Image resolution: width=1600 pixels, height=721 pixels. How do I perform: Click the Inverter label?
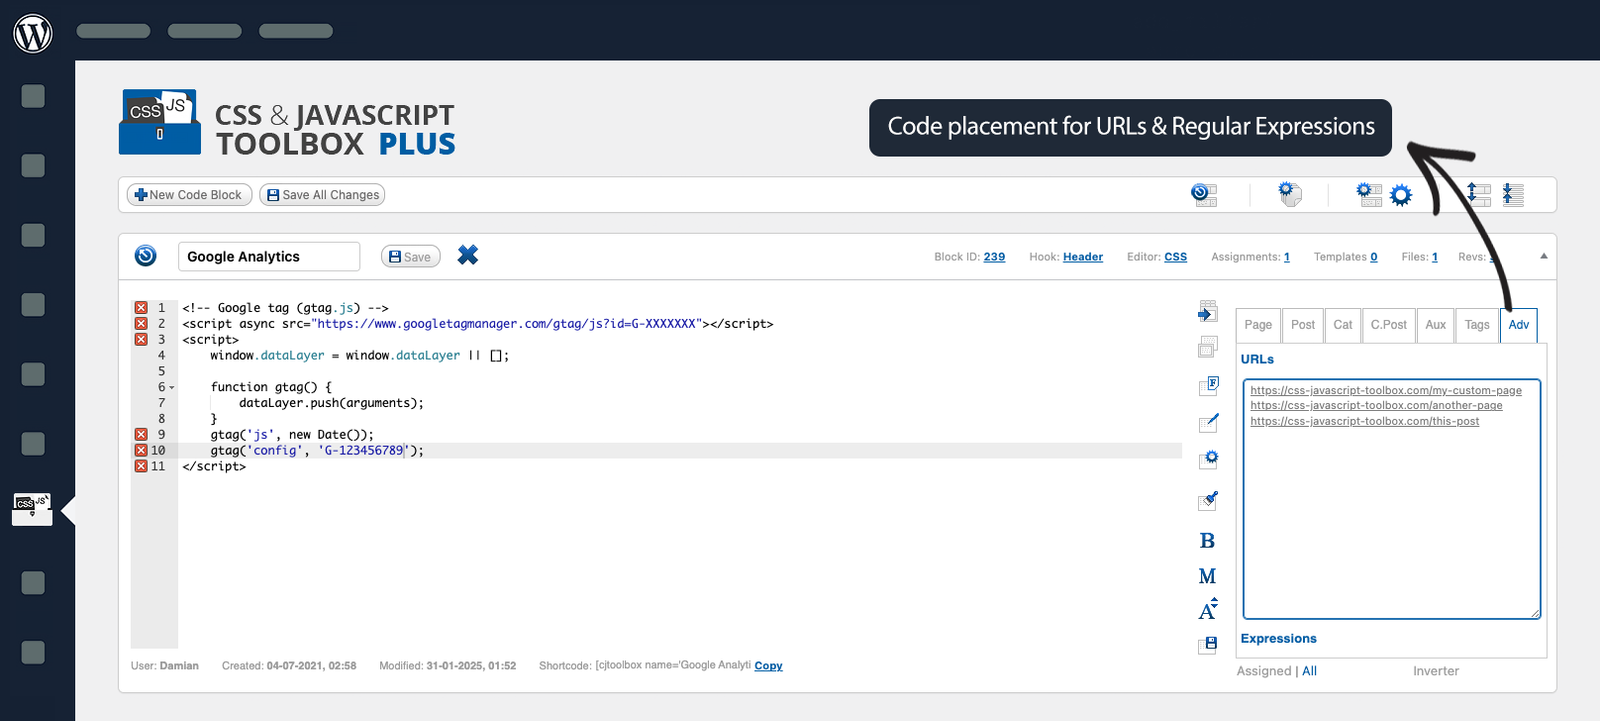pyautogui.click(x=1436, y=671)
